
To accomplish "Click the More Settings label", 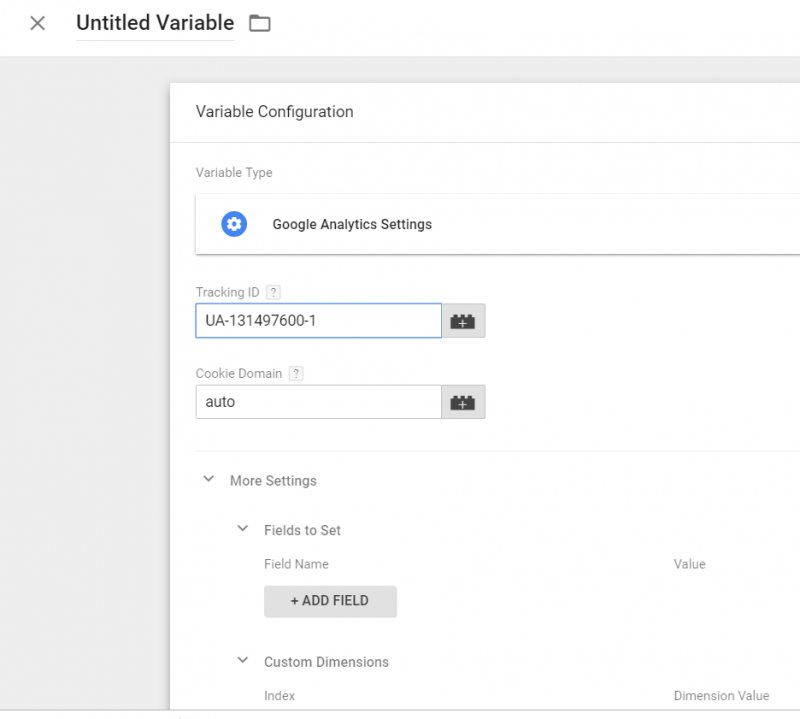I will point(273,481).
